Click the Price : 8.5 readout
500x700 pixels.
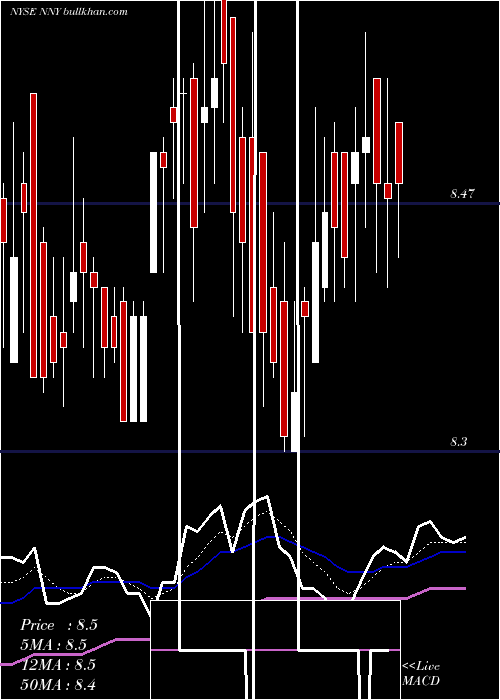[59, 625]
